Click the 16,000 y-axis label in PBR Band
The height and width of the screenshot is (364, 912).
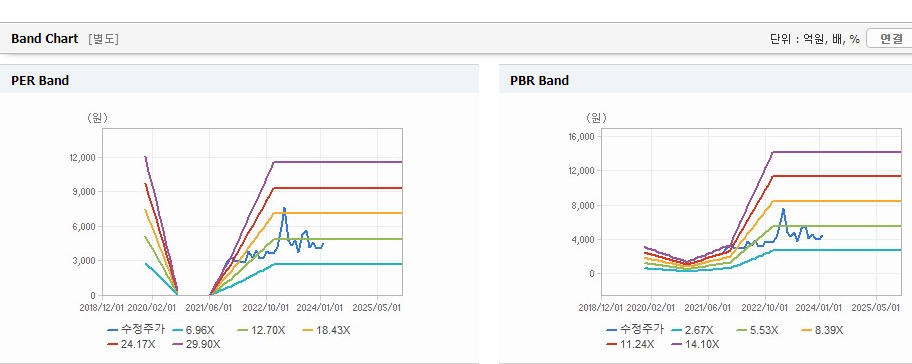pyautogui.click(x=582, y=137)
